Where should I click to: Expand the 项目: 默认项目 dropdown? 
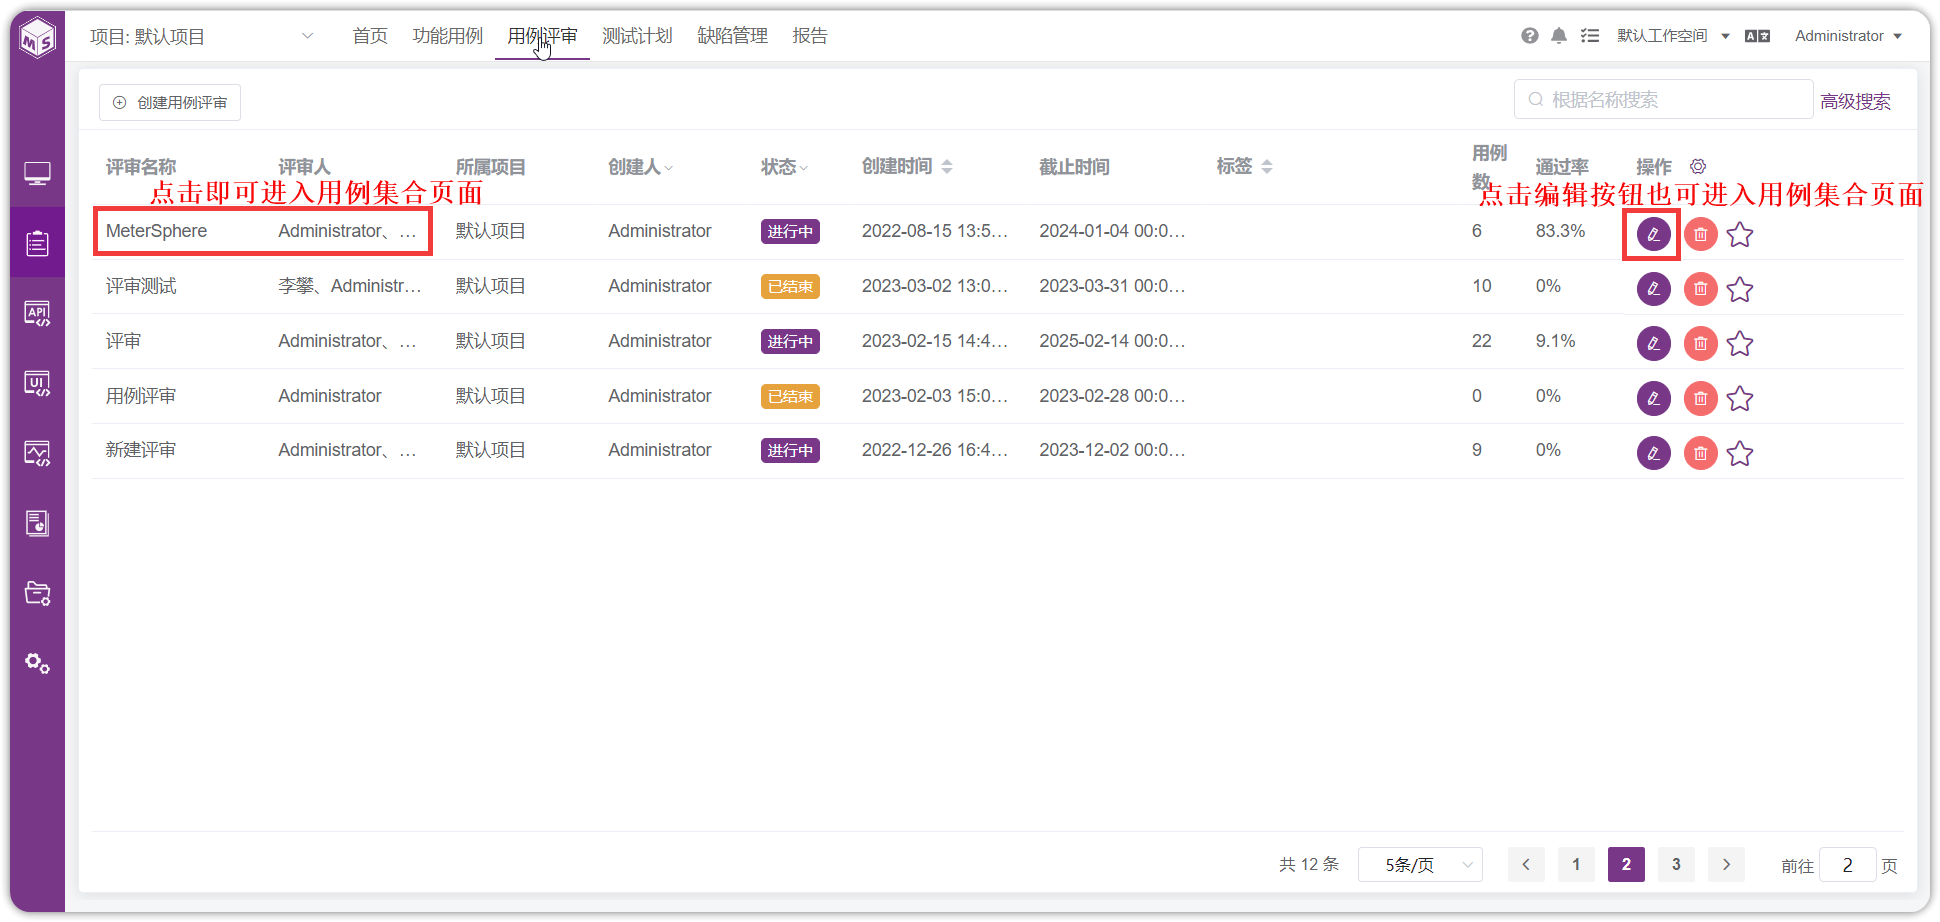pos(202,37)
